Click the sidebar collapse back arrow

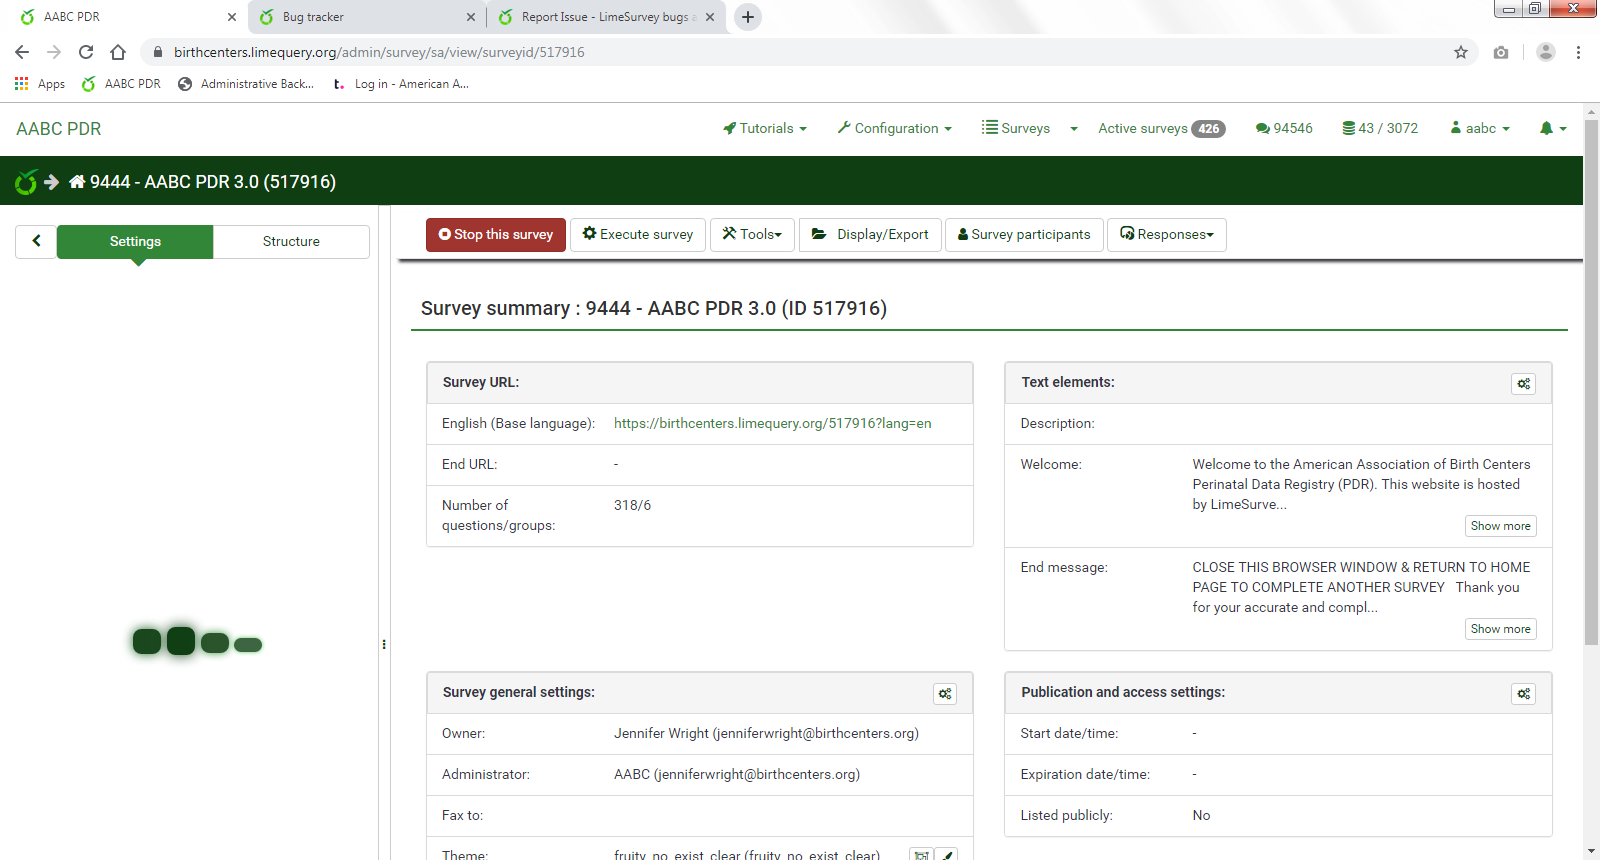point(36,241)
